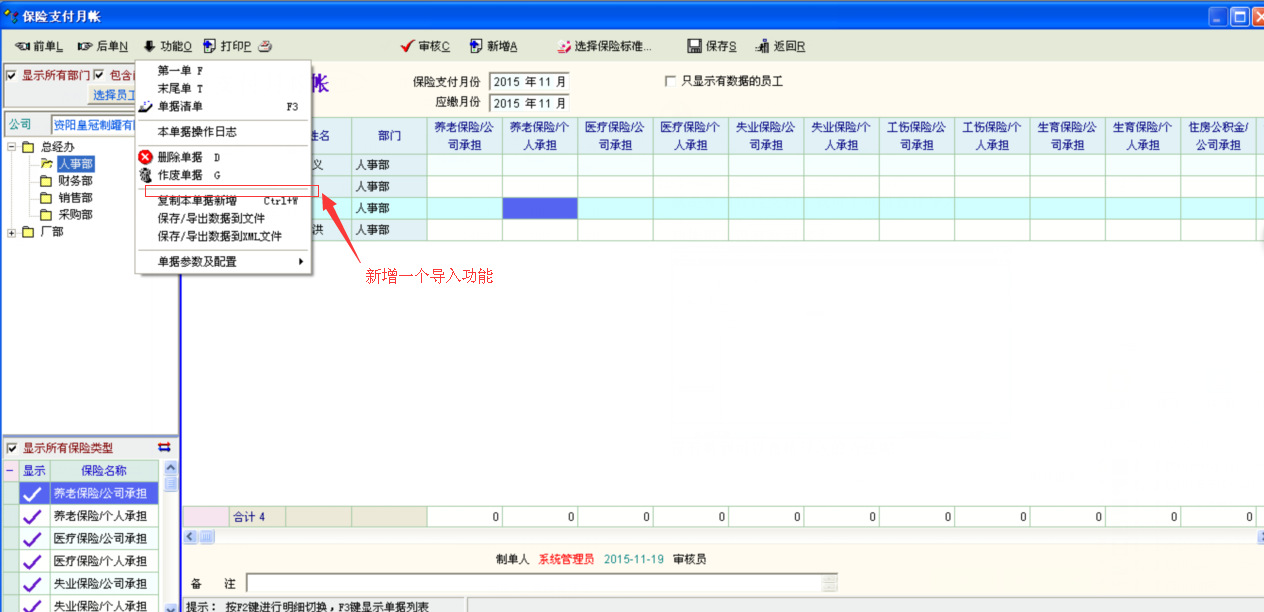Toggle 只显示有数据的员工 checkbox
Image resolution: width=1264 pixels, height=612 pixels.
click(x=671, y=81)
